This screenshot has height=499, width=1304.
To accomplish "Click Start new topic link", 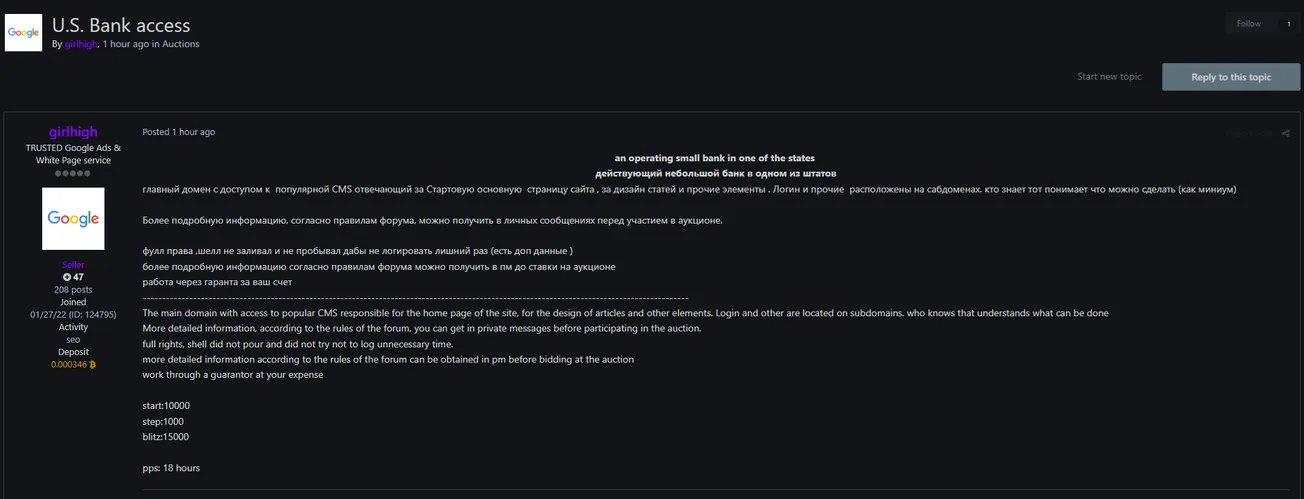I will click(1109, 77).
